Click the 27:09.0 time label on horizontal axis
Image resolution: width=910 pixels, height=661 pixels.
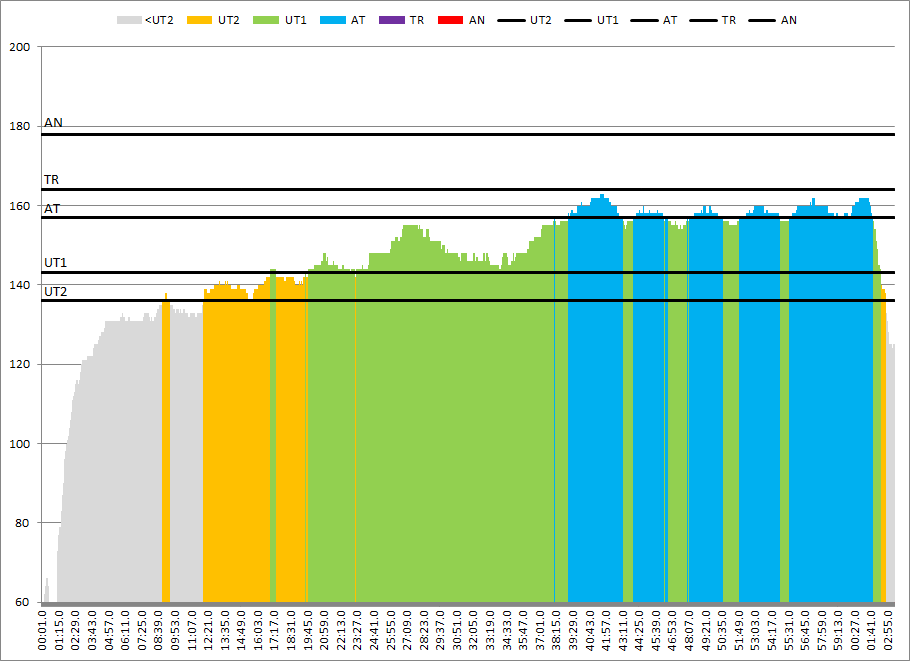(407, 633)
